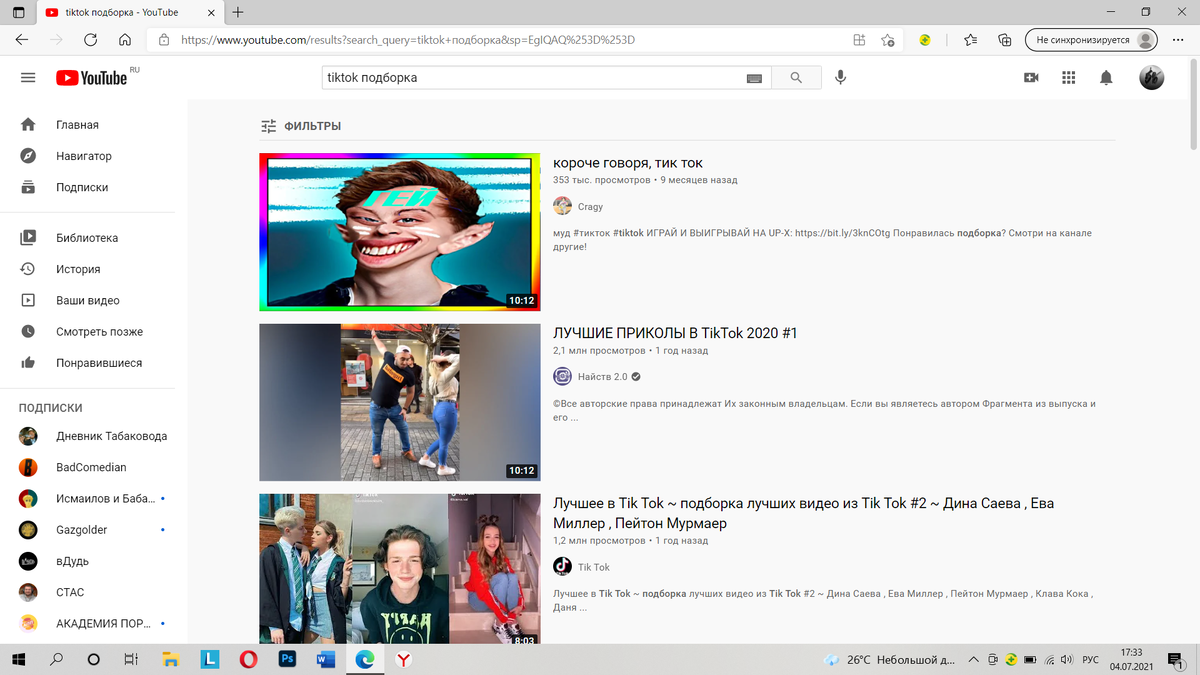Image resolution: width=1200 pixels, height=675 pixels.
Task: Open Windows Start menu
Action: [19, 660]
